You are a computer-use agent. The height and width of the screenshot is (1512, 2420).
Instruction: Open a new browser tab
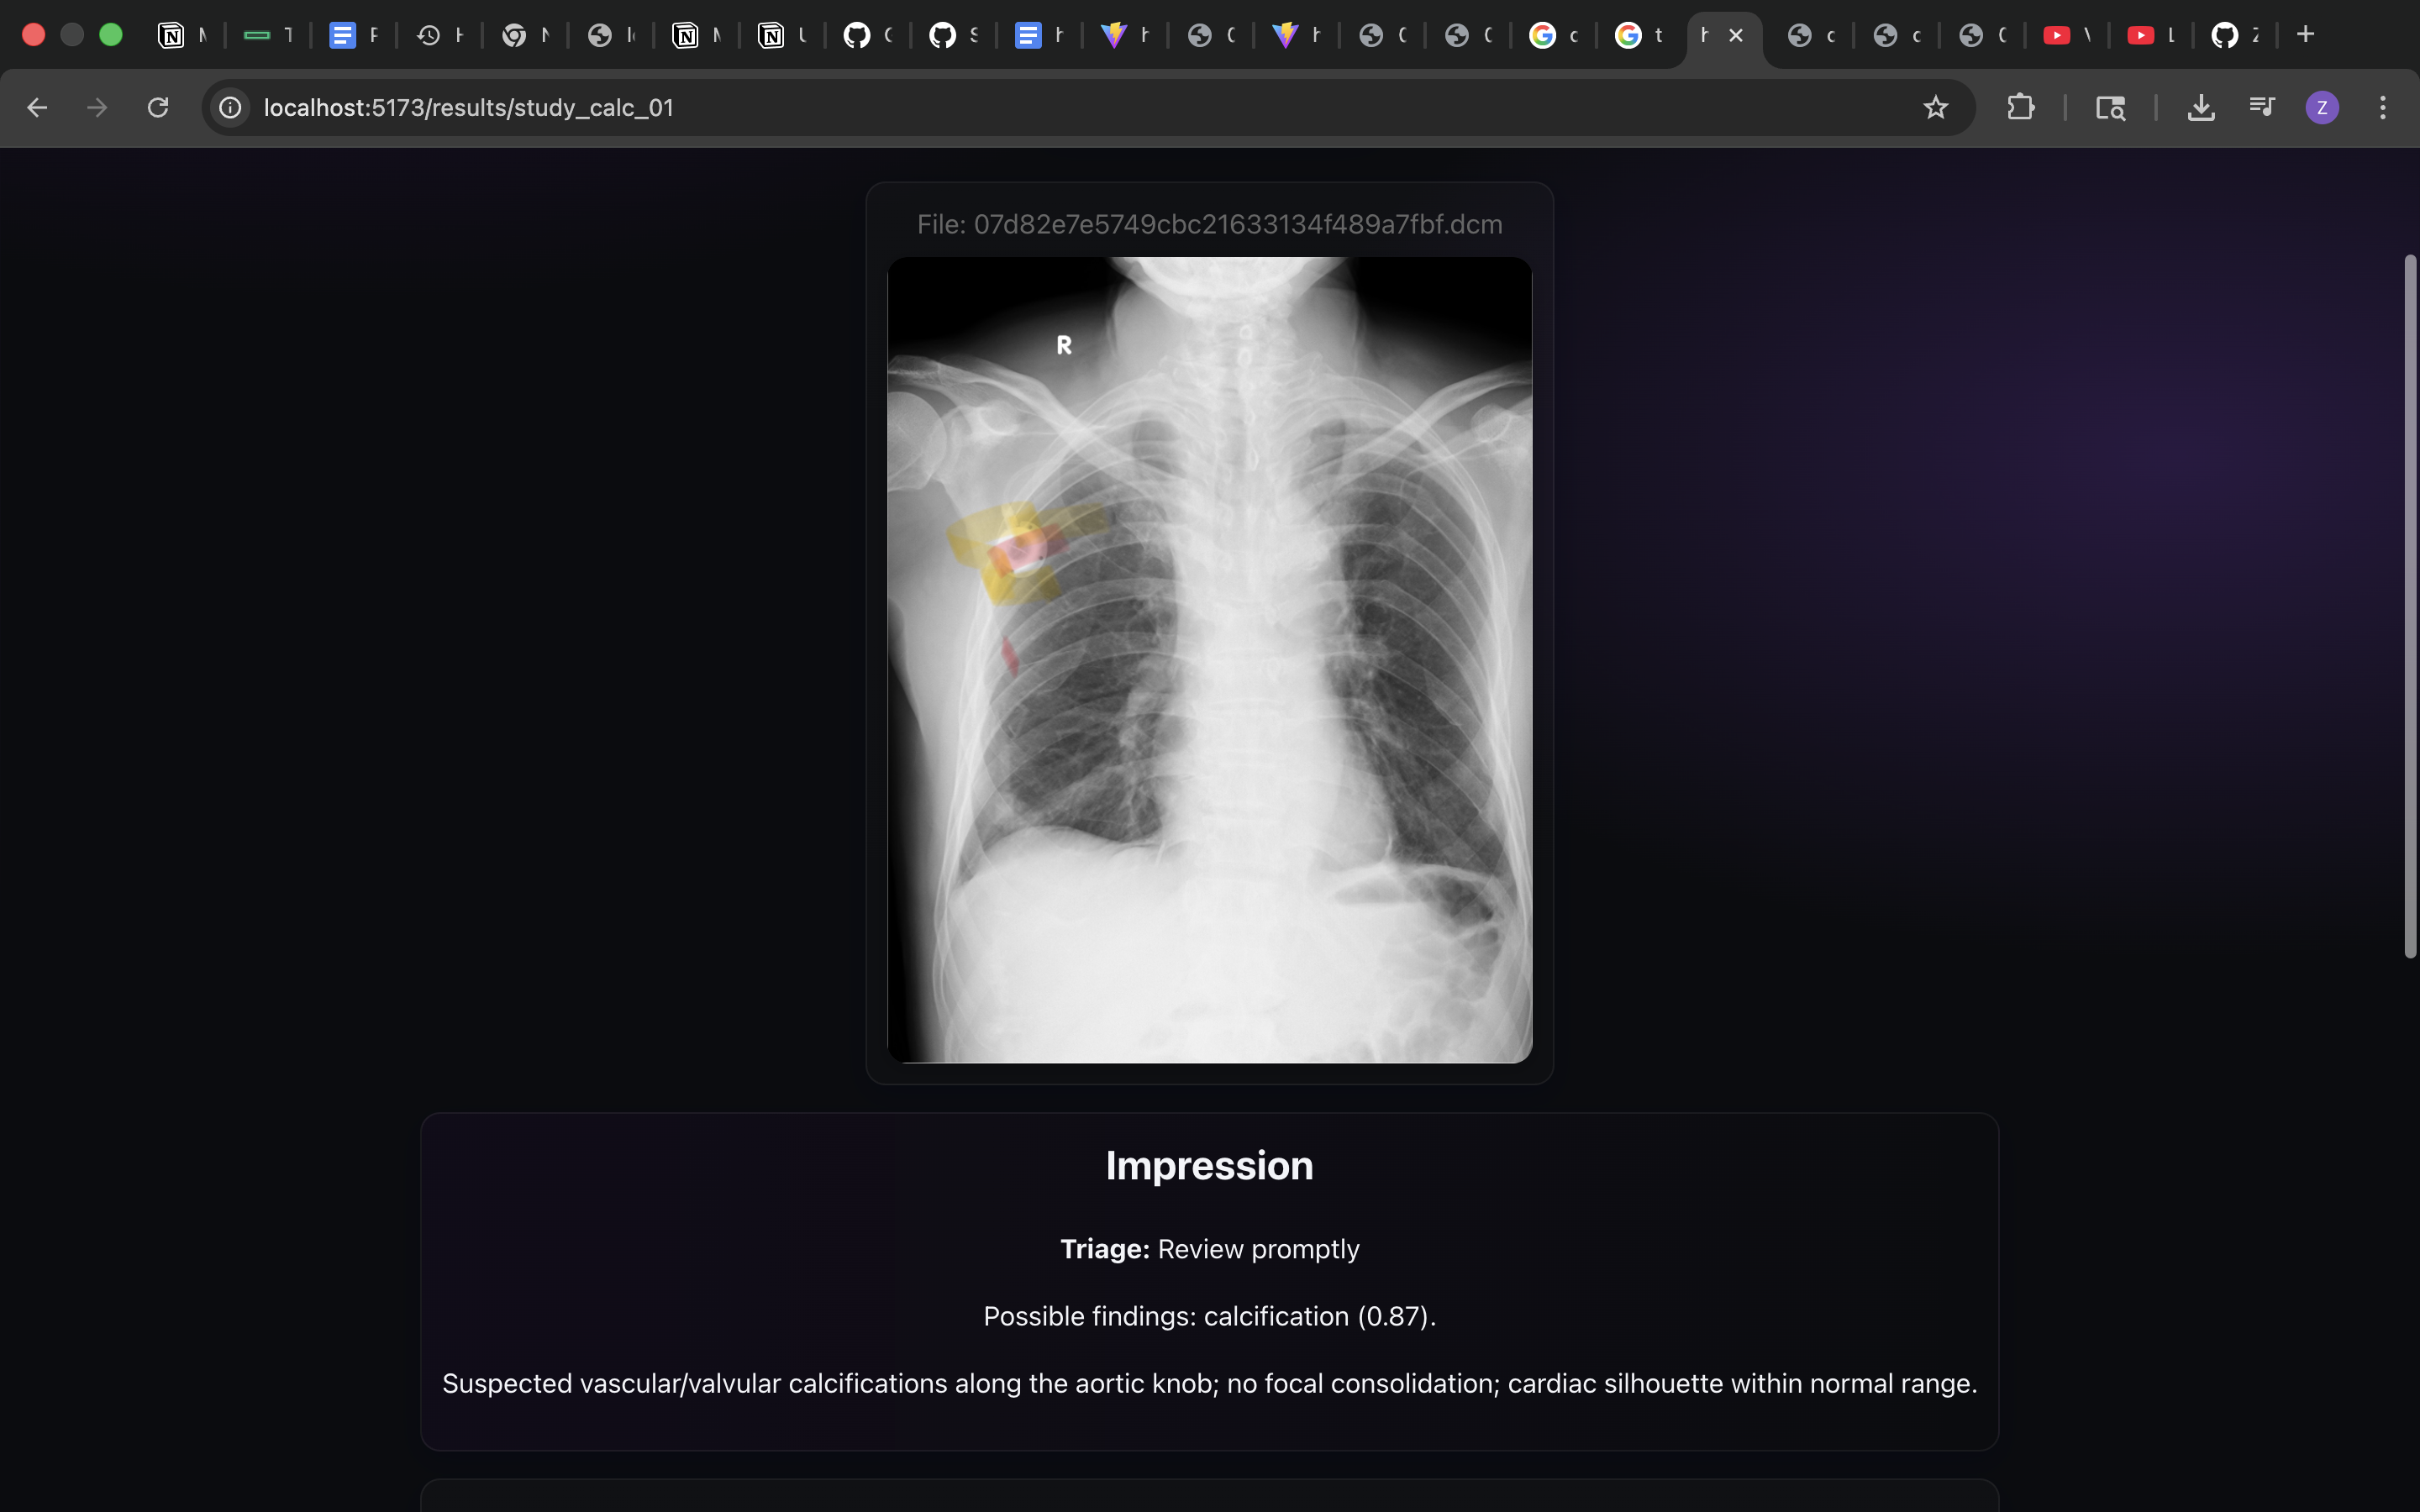[2306, 34]
